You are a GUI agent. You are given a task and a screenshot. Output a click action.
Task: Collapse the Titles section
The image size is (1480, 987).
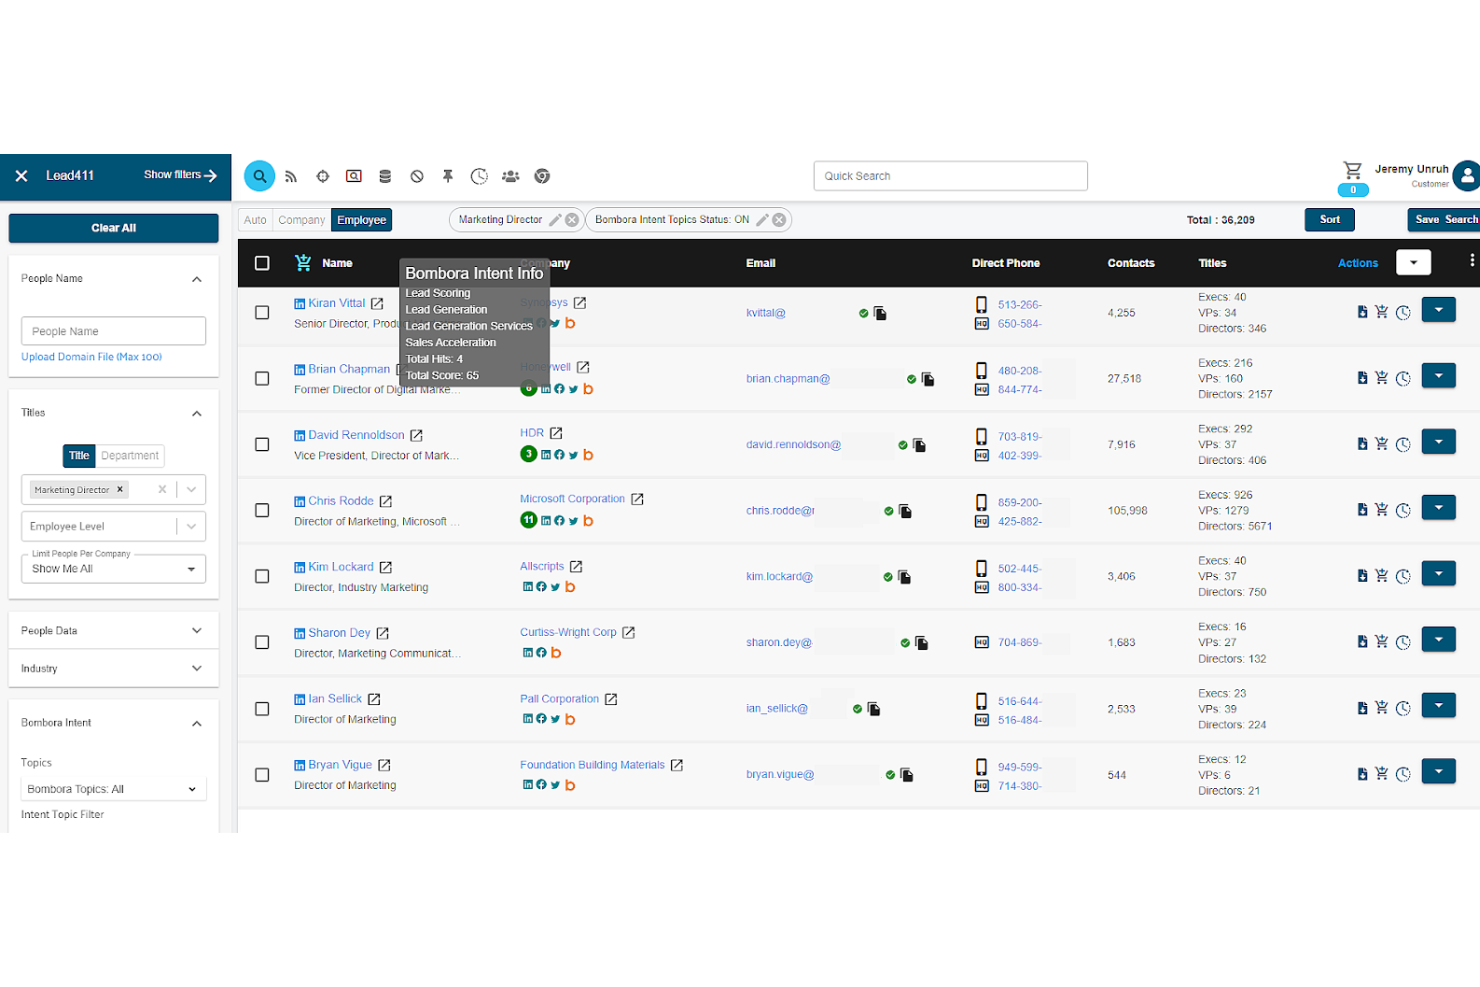pyautogui.click(x=197, y=413)
